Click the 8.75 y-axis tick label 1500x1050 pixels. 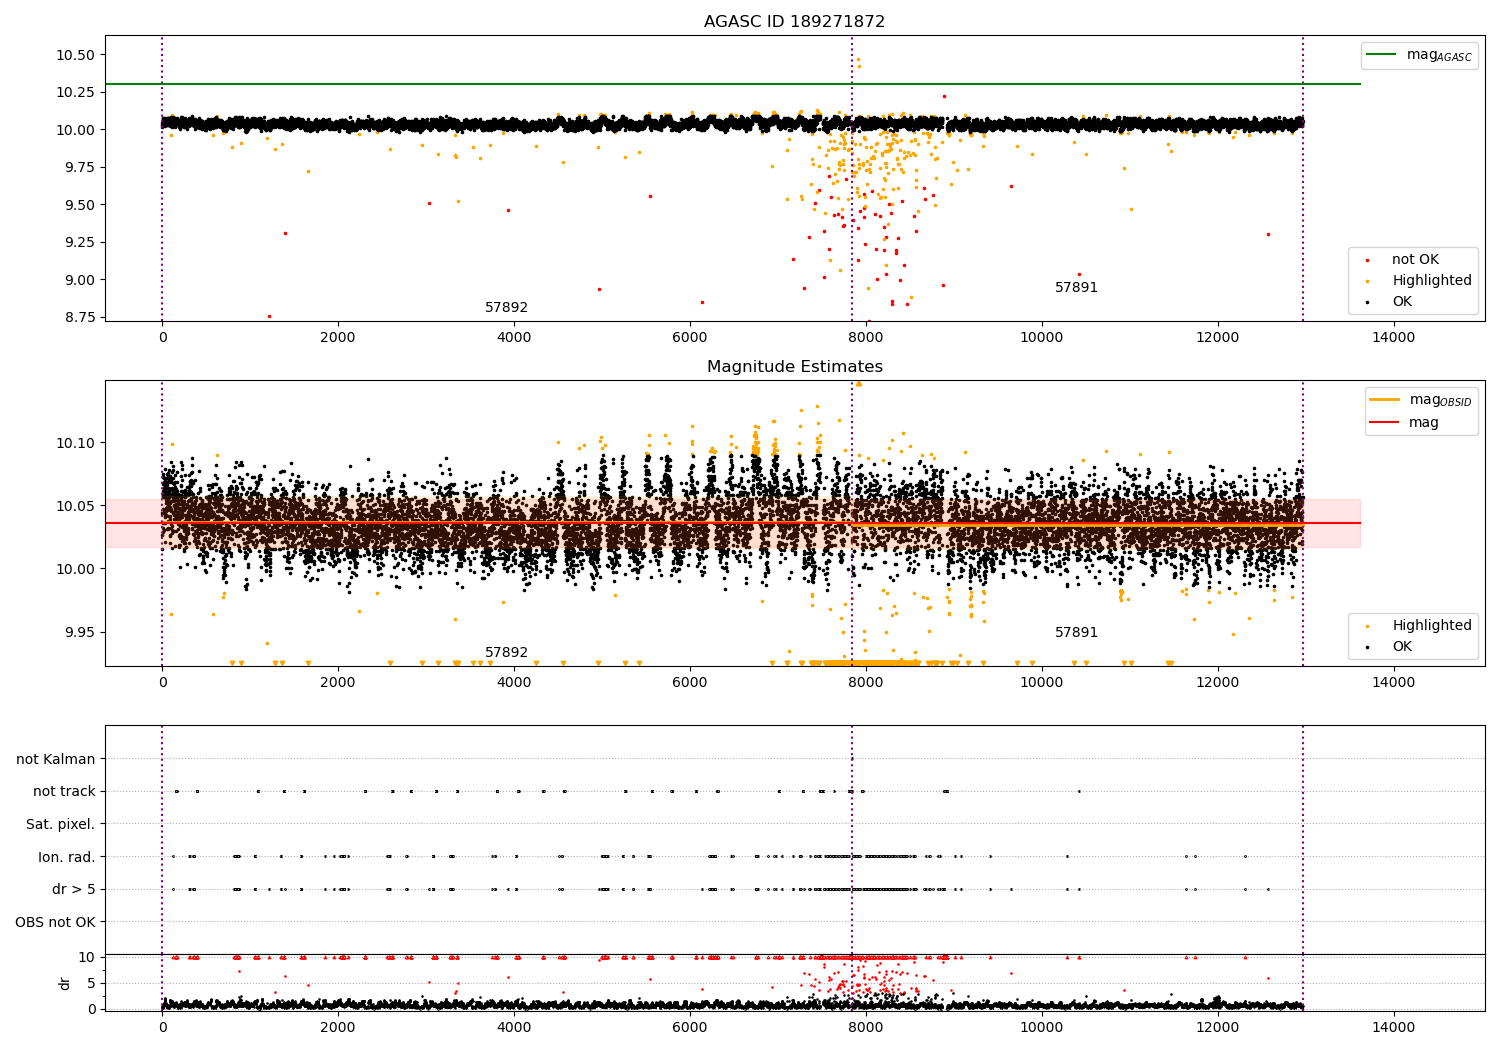click(79, 317)
